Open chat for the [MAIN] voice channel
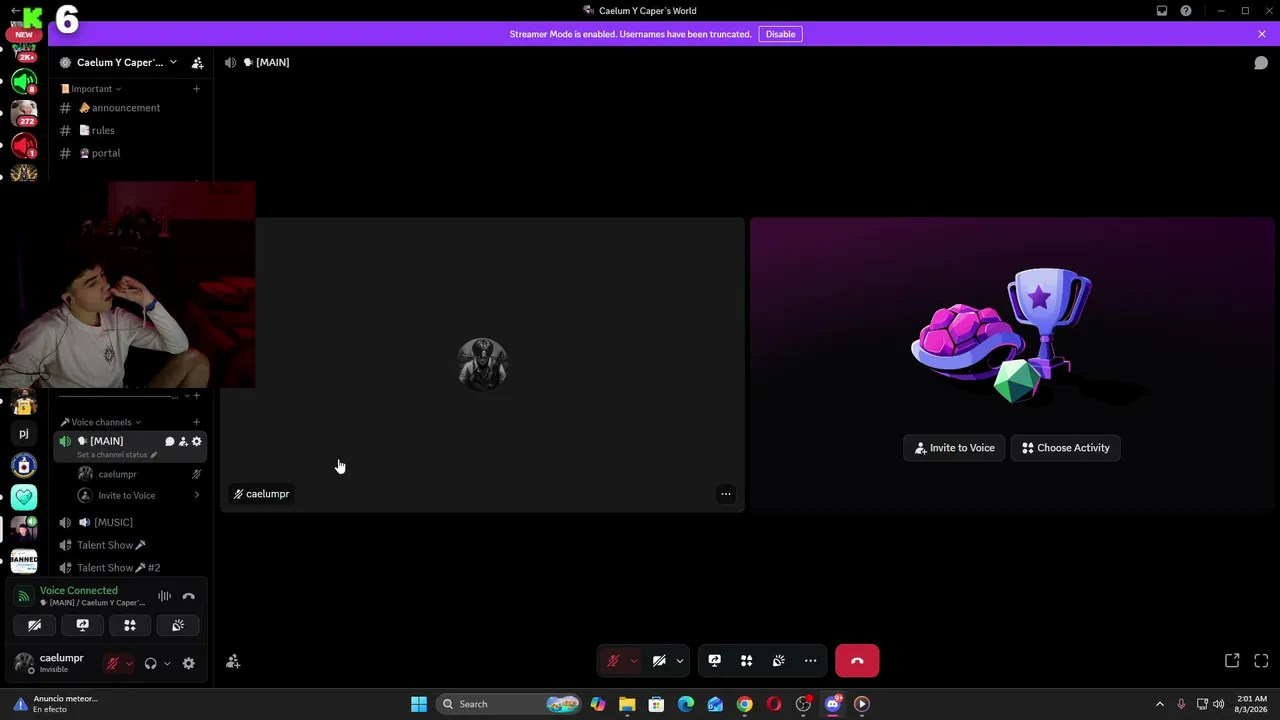This screenshot has width=1280, height=720. click(169, 441)
